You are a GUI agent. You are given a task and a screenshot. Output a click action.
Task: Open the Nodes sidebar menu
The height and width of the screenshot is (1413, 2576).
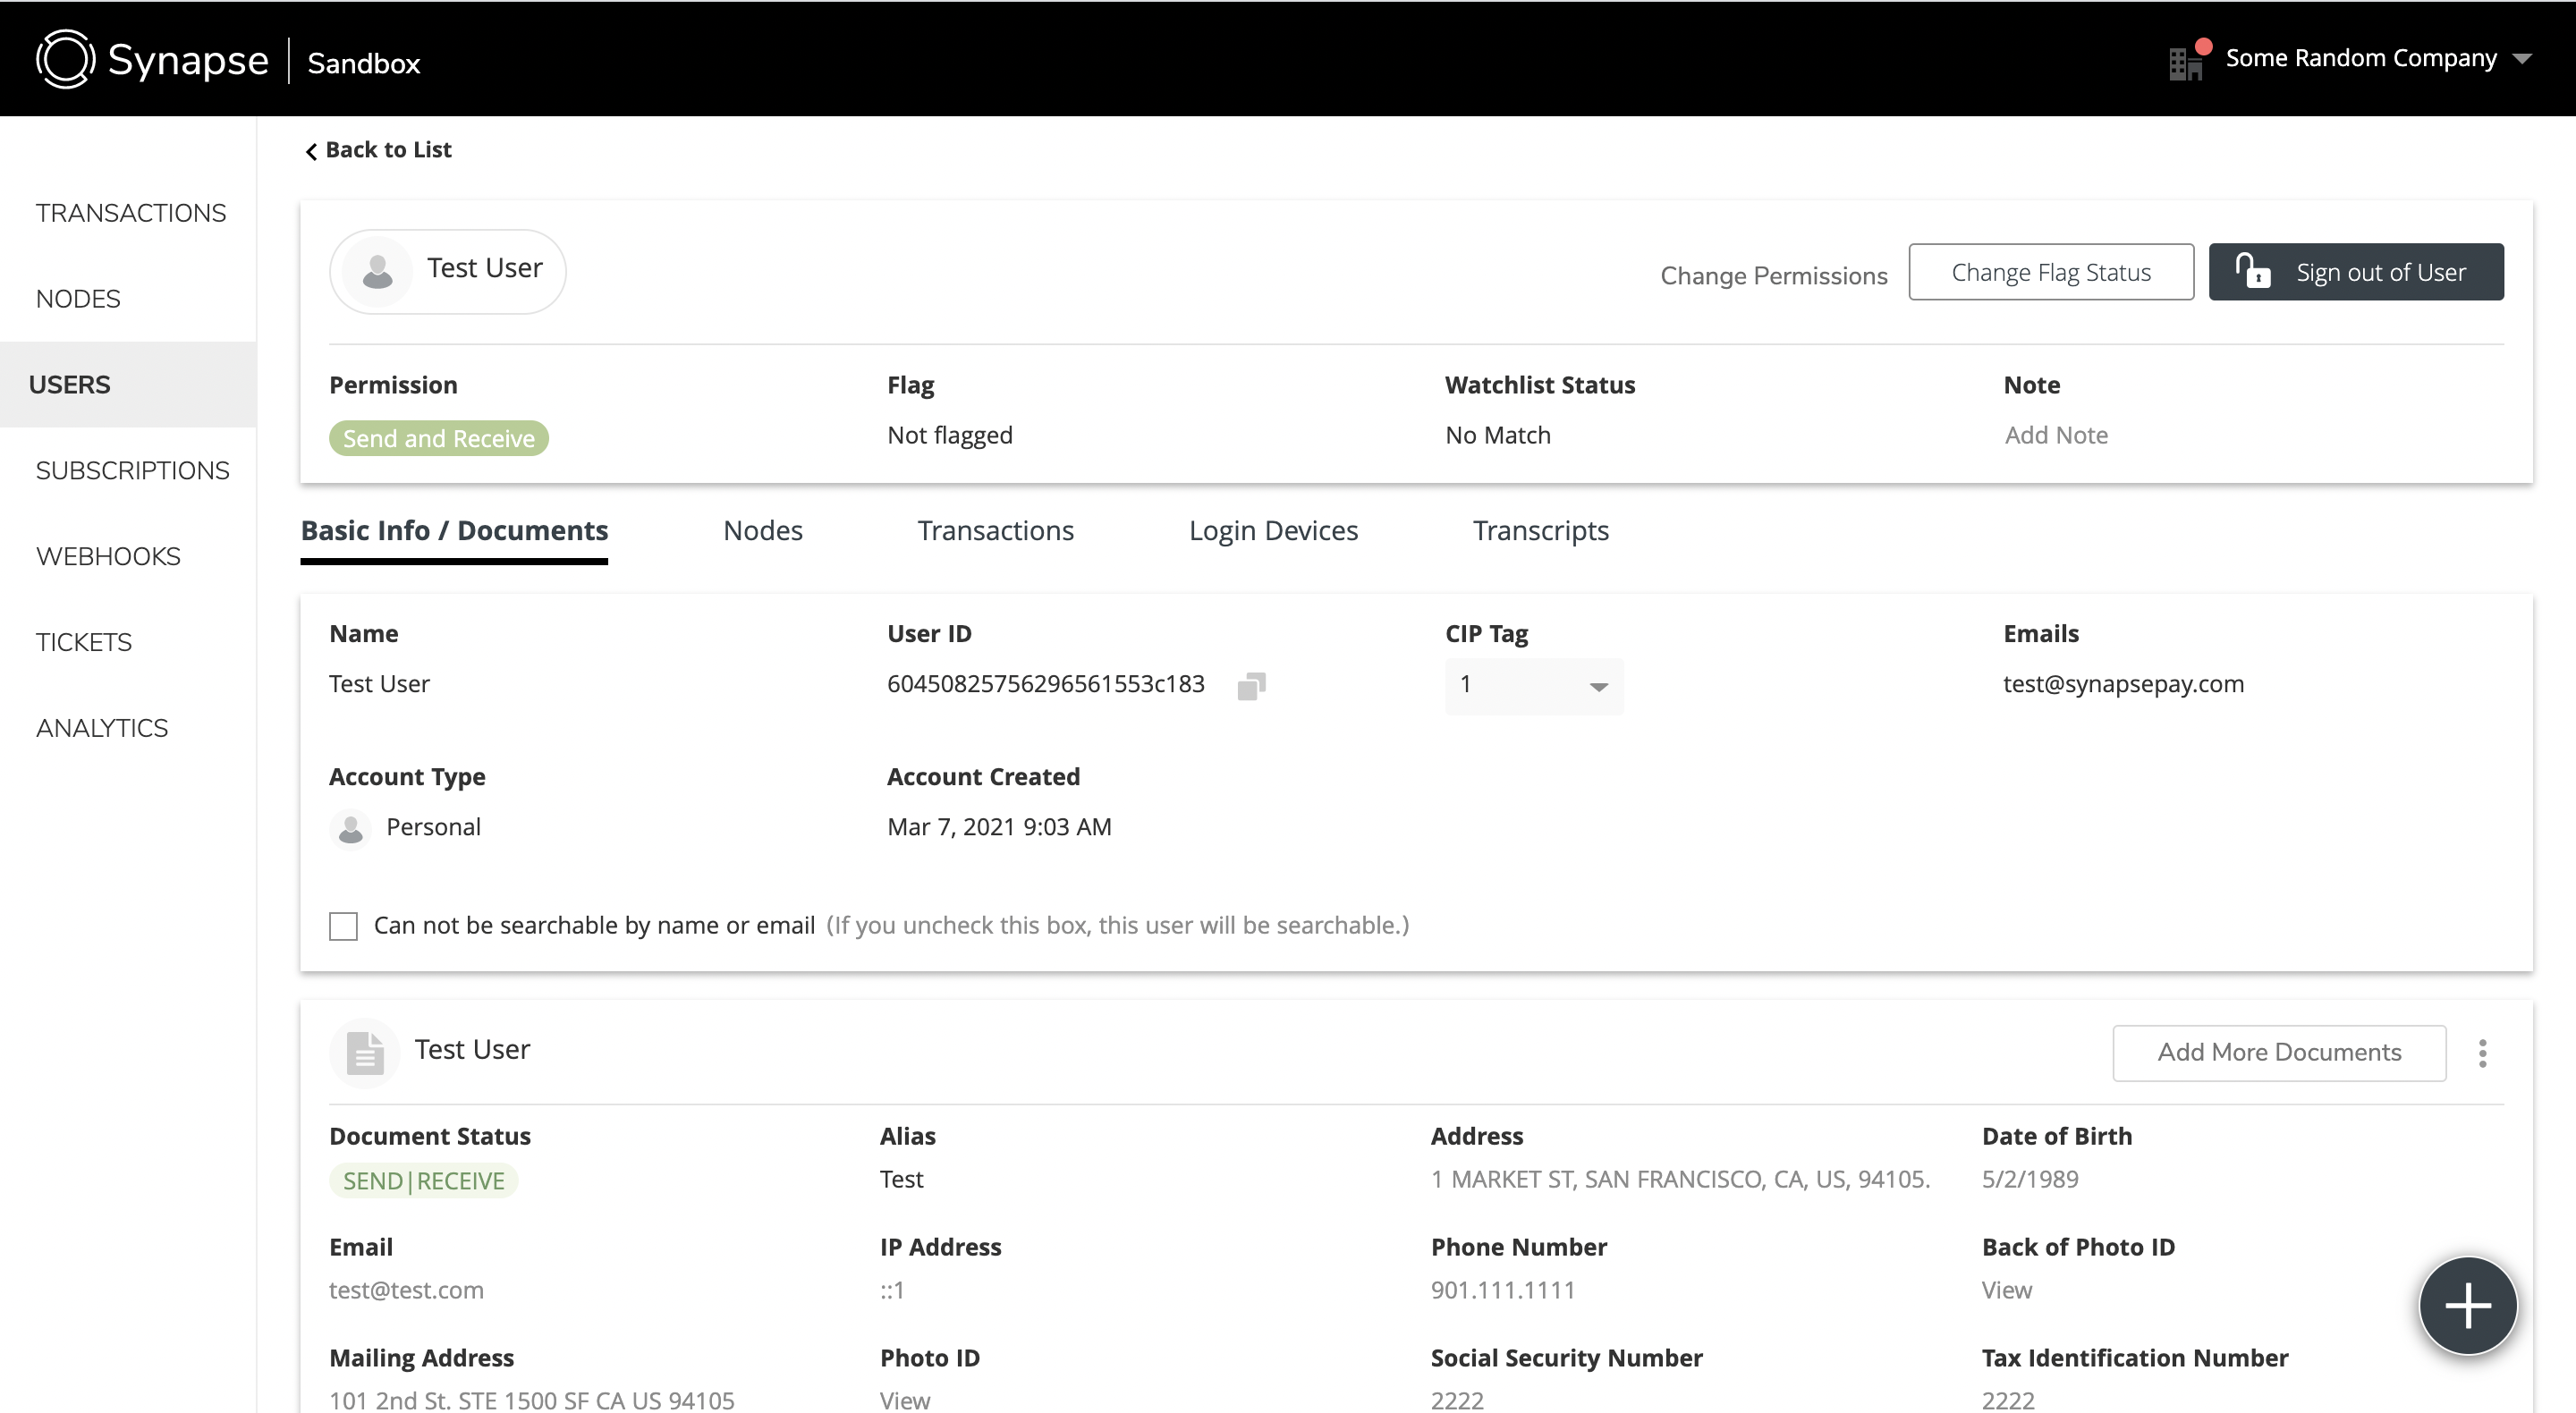click(78, 299)
